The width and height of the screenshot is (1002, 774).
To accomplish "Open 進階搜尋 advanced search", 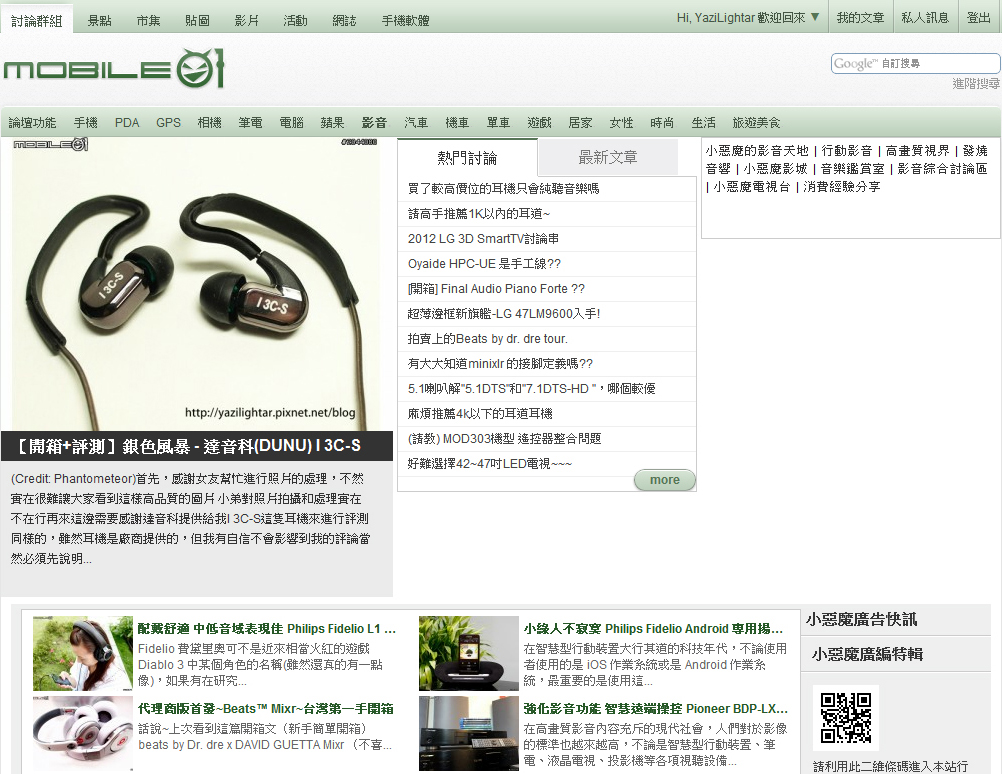I will pyautogui.click(x=976, y=84).
